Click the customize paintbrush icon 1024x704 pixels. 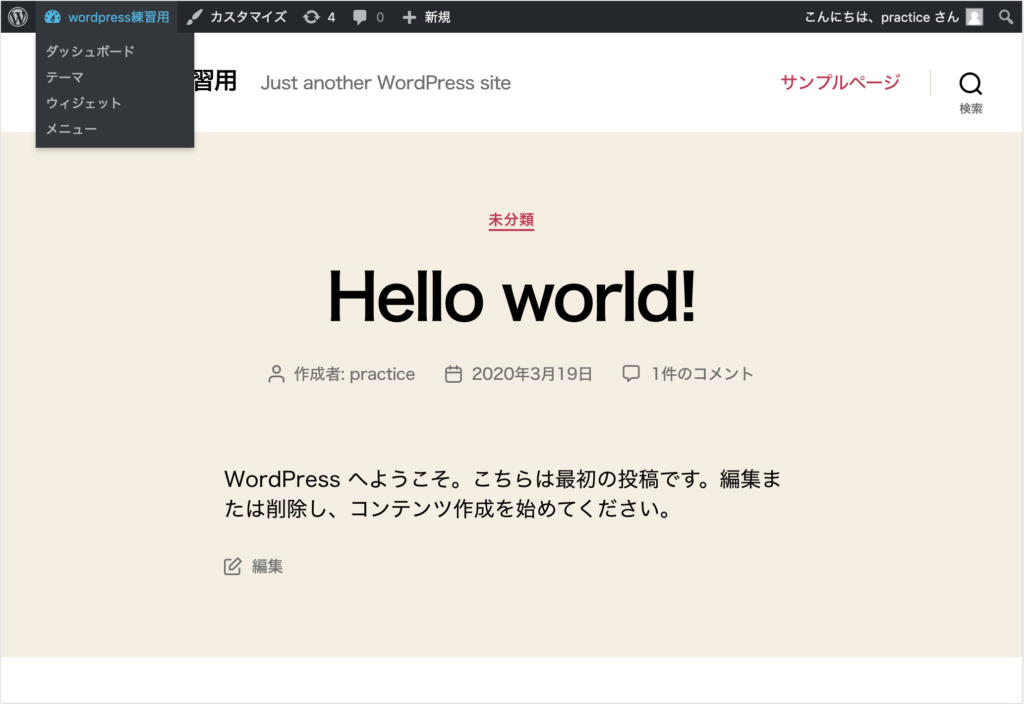pos(195,17)
